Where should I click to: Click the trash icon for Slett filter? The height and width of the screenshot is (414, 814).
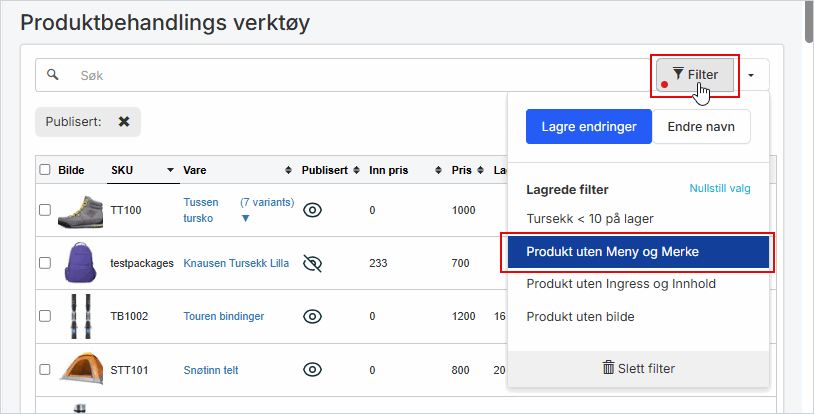click(608, 368)
